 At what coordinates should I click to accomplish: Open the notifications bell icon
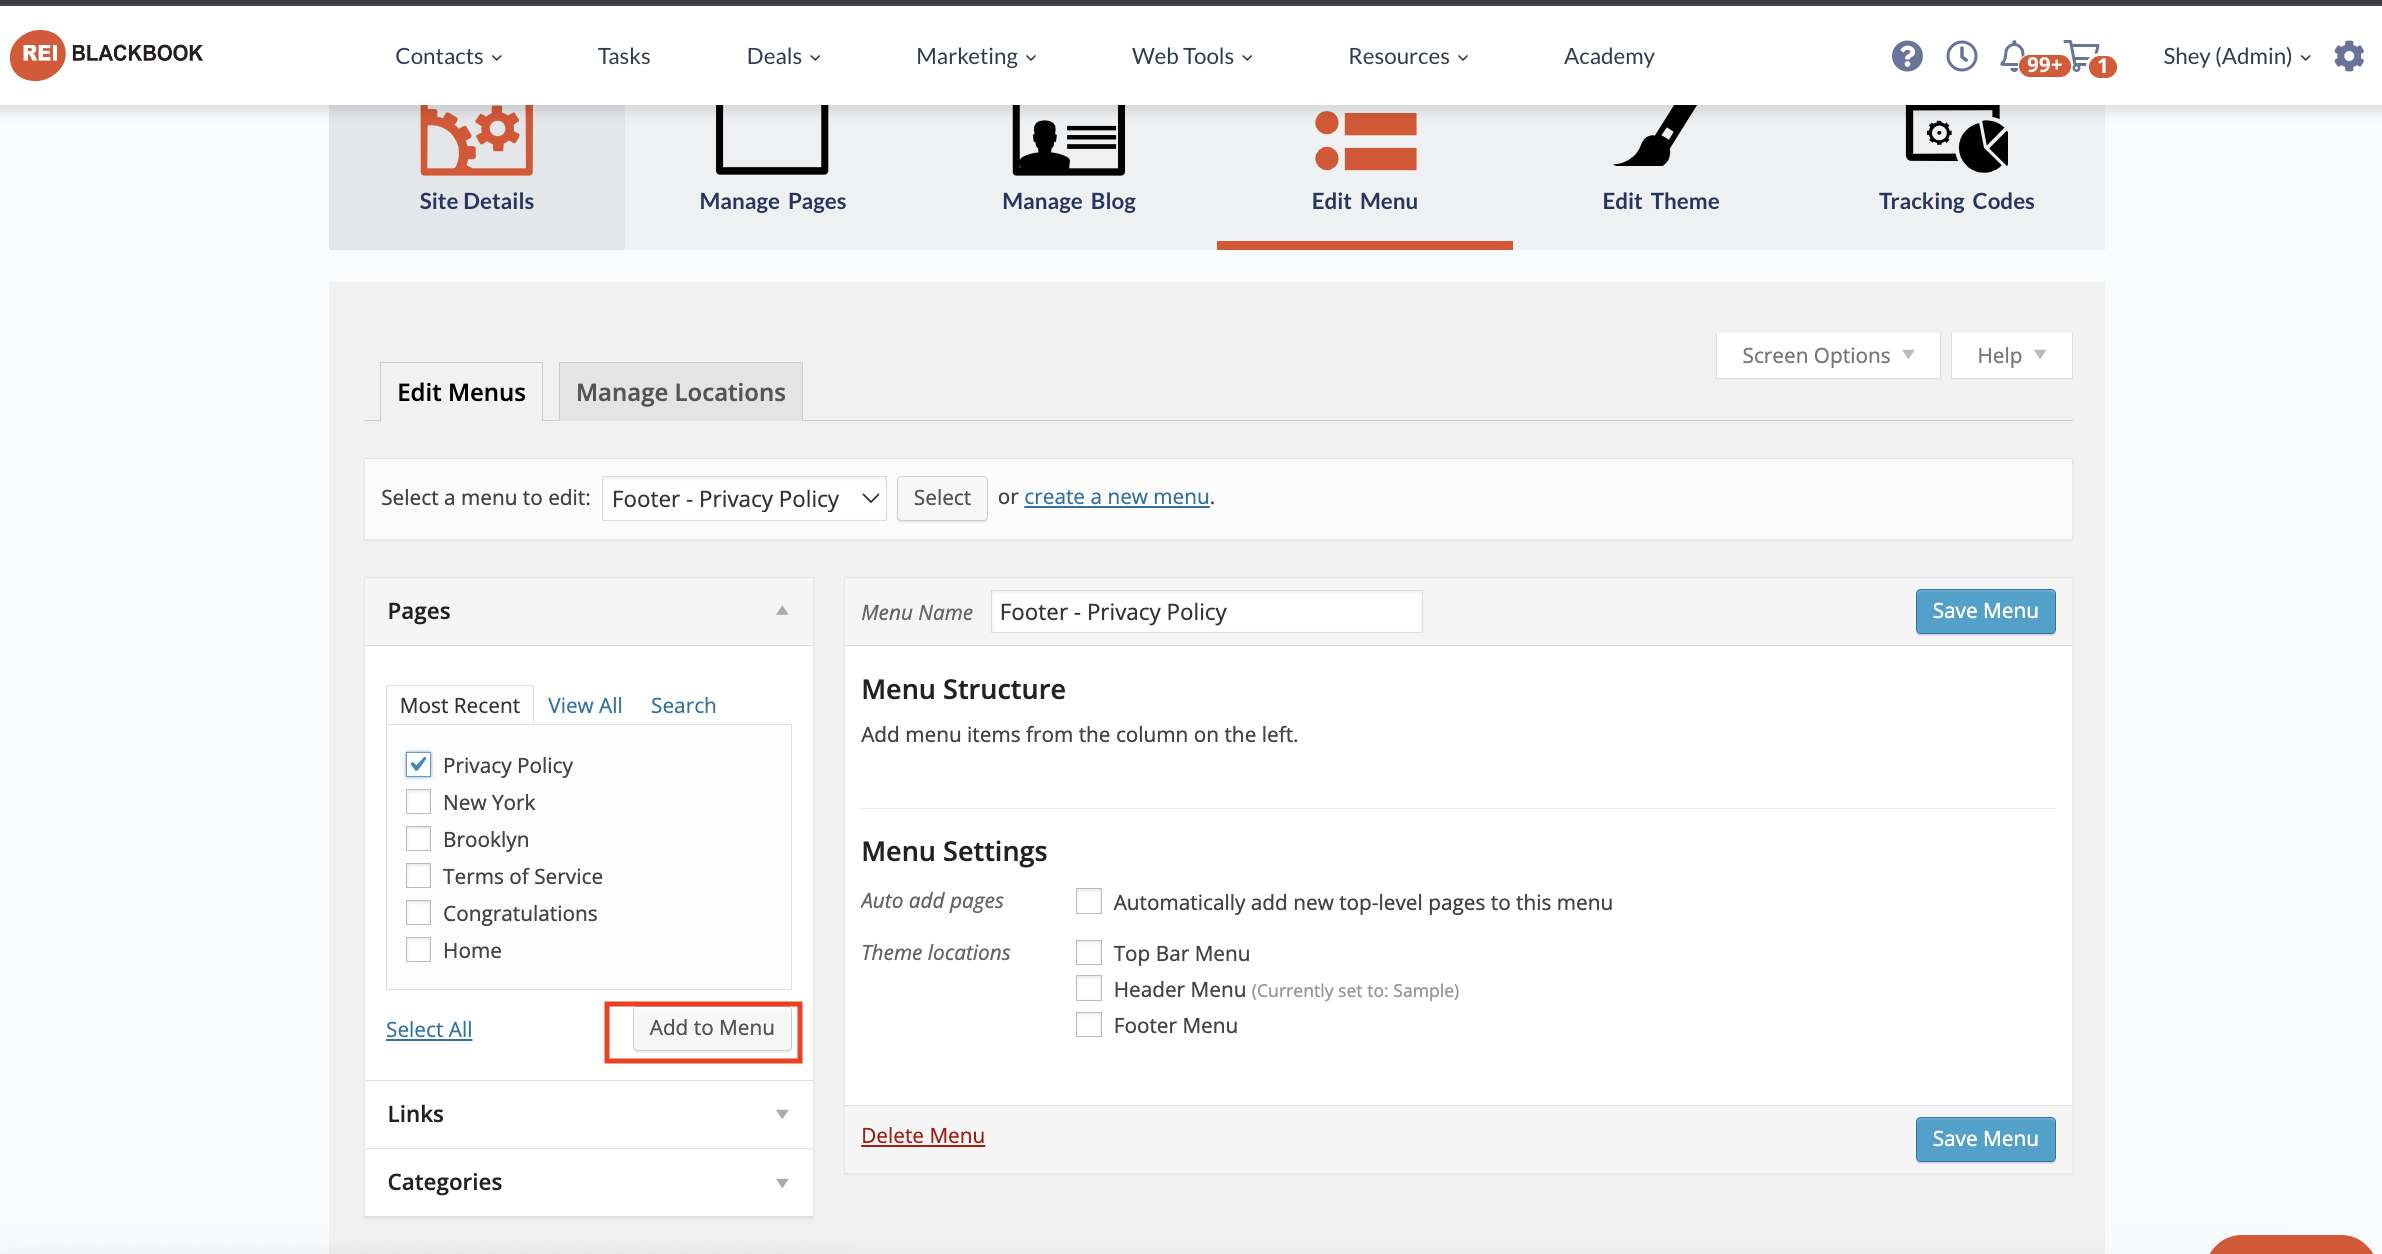[2013, 56]
